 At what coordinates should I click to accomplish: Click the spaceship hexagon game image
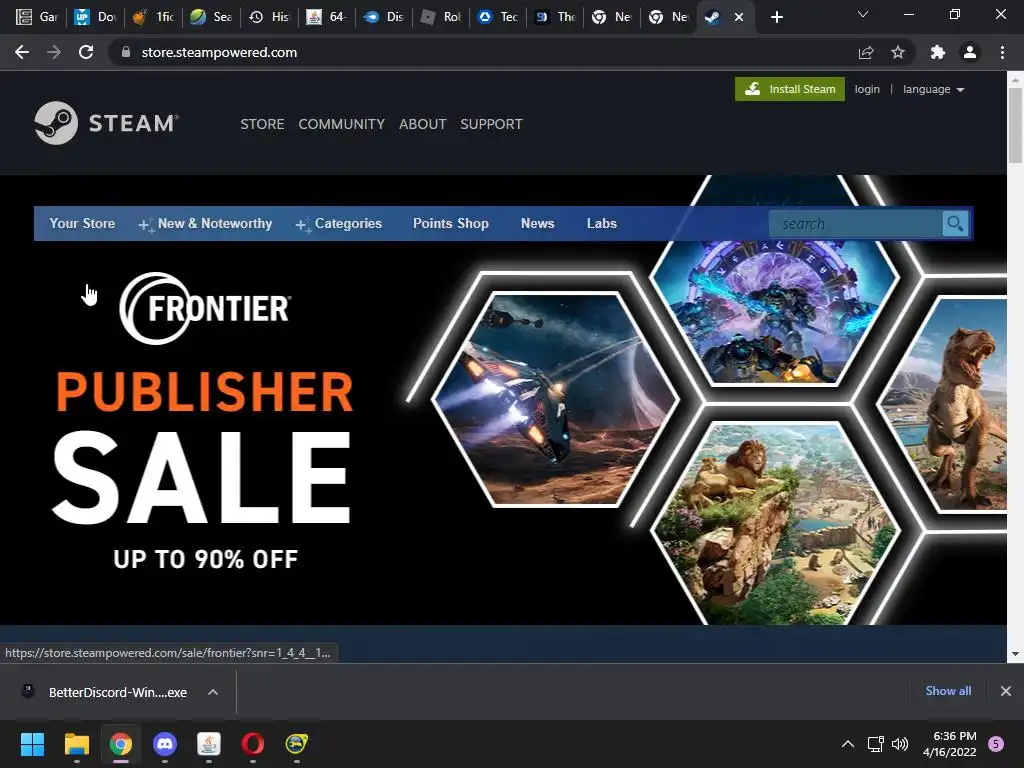pos(555,400)
